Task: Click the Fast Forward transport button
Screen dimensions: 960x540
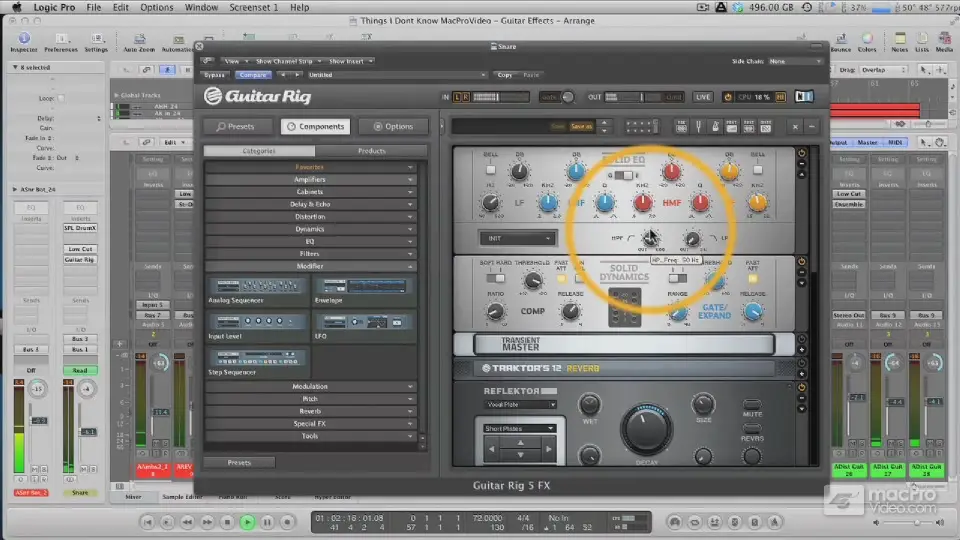Action: (x=208, y=522)
